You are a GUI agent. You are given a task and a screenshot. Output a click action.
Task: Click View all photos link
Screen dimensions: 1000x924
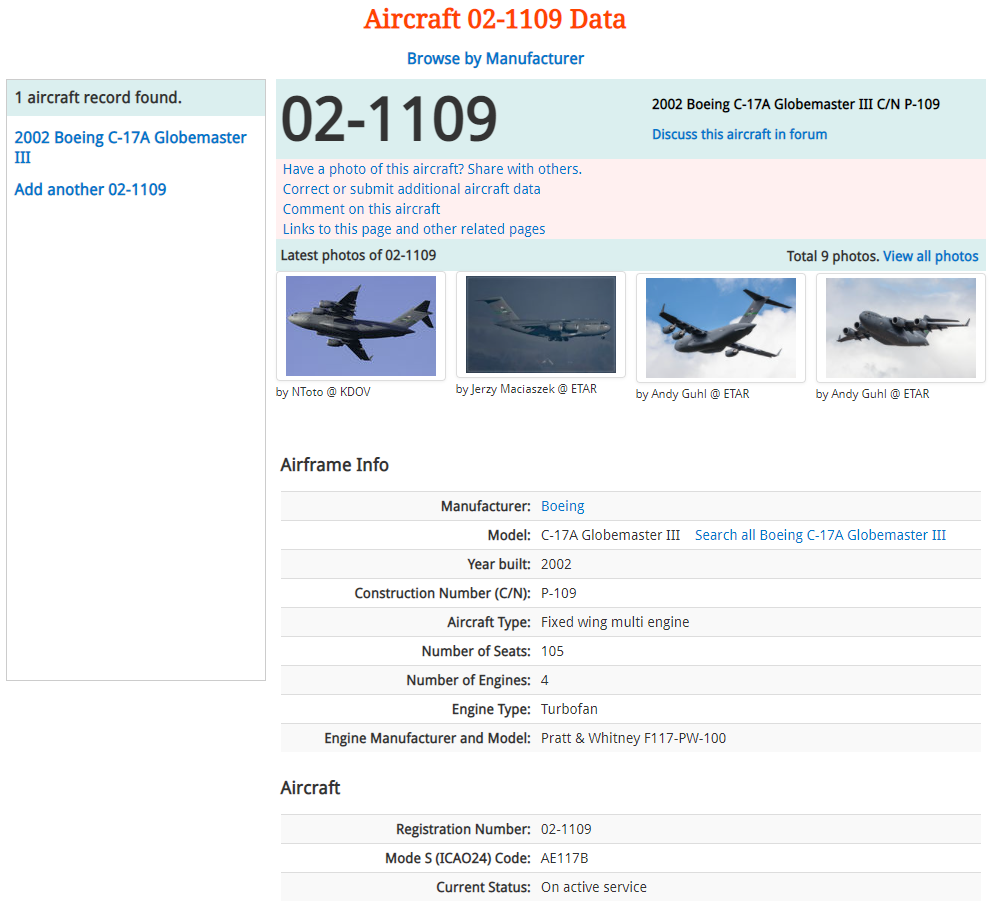(x=930, y=256)
